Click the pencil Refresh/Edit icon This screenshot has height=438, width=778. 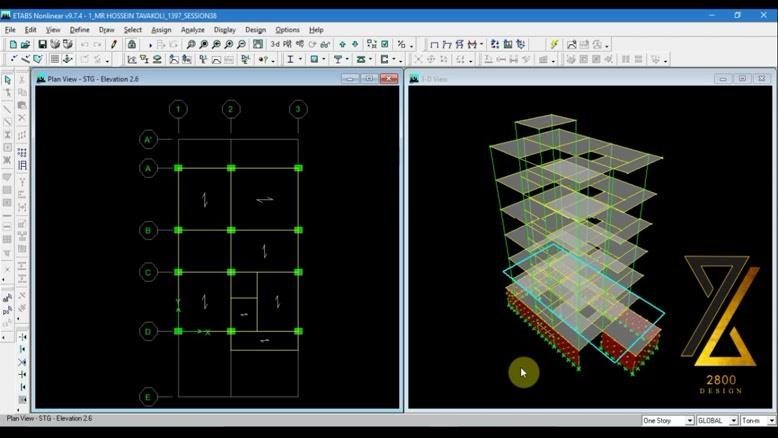click(113, 45)
